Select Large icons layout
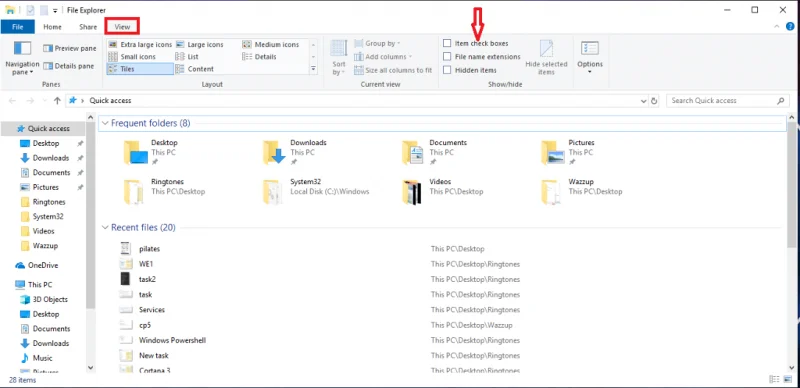The height and width of the screenshot is (388, 800). [x=199, y=44]
